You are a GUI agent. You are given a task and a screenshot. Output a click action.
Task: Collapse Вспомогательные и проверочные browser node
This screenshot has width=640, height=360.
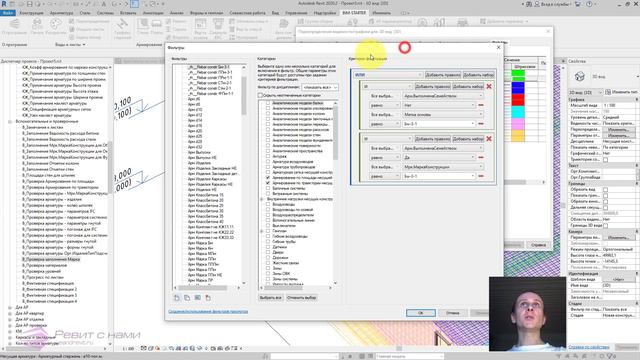click(x=10, y=121)
